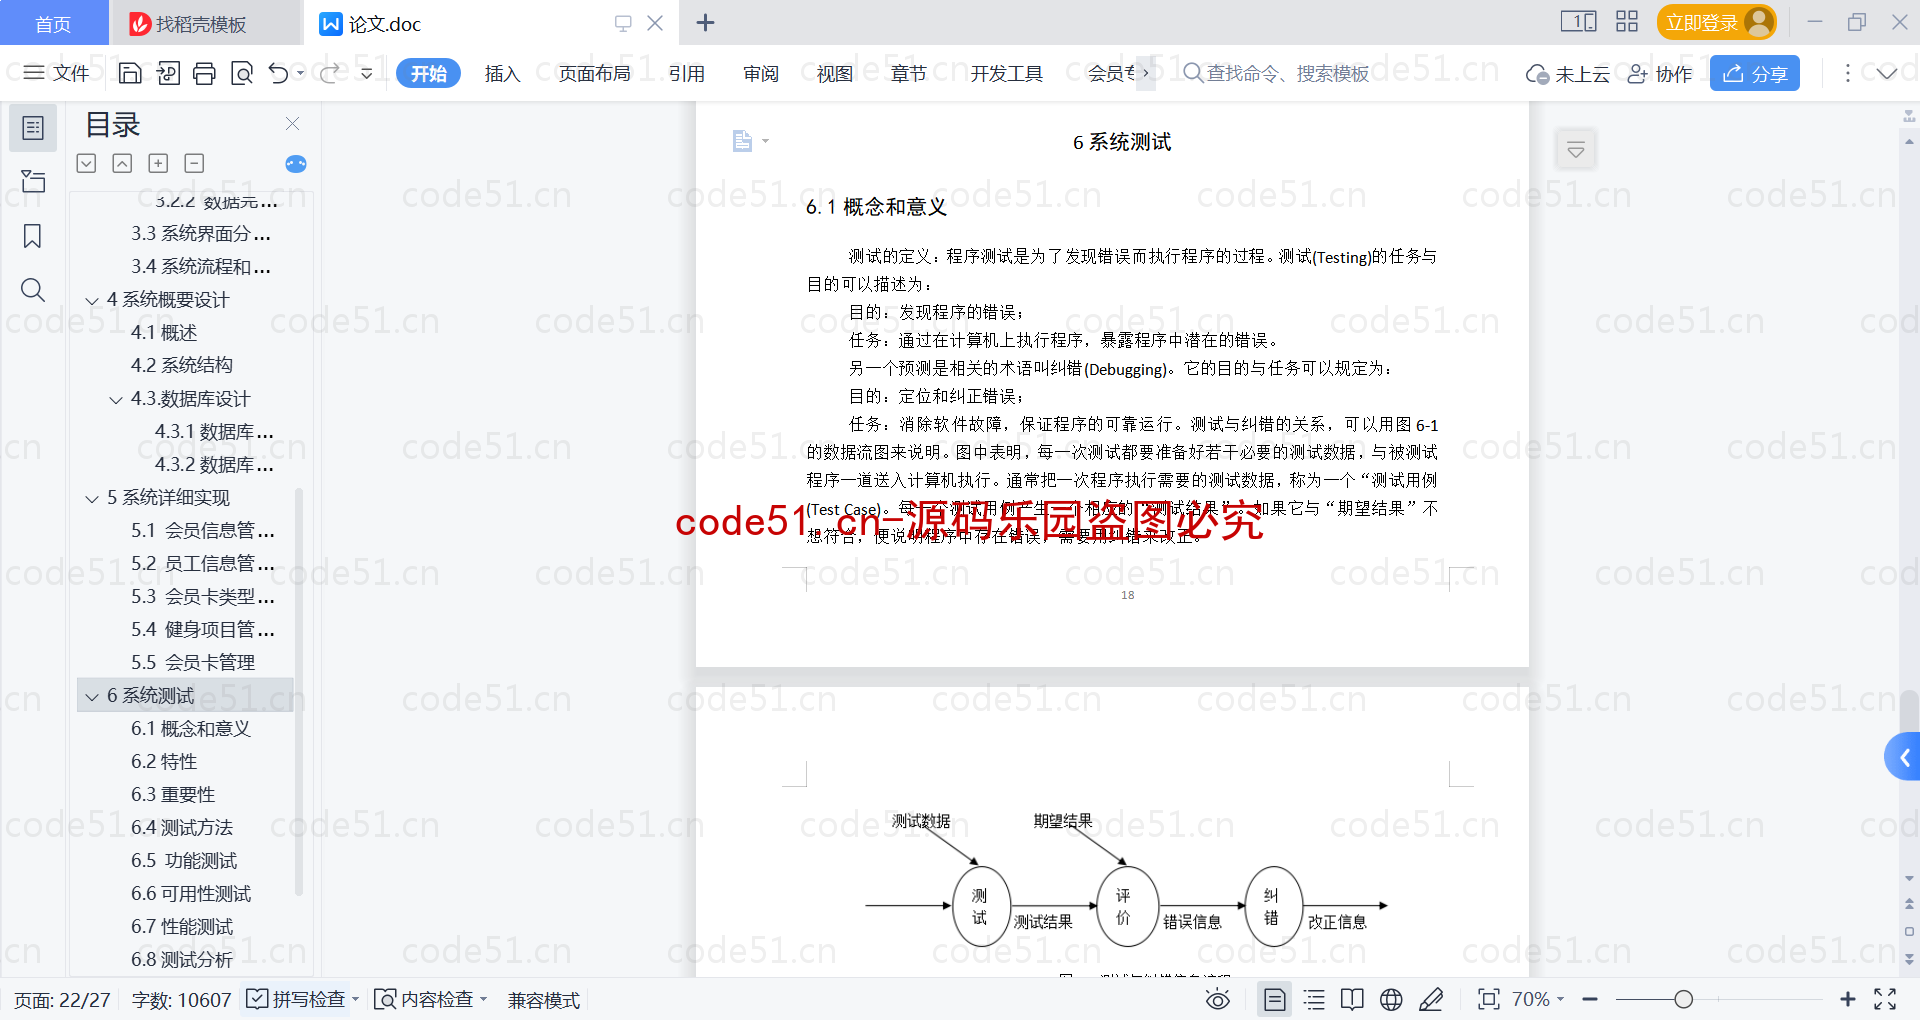Image resolution: width=1920 pixels, height=1020 pixels.
Task: Click the Undo arrow icon
Action: pyautogui.click(x=279, y=73)
